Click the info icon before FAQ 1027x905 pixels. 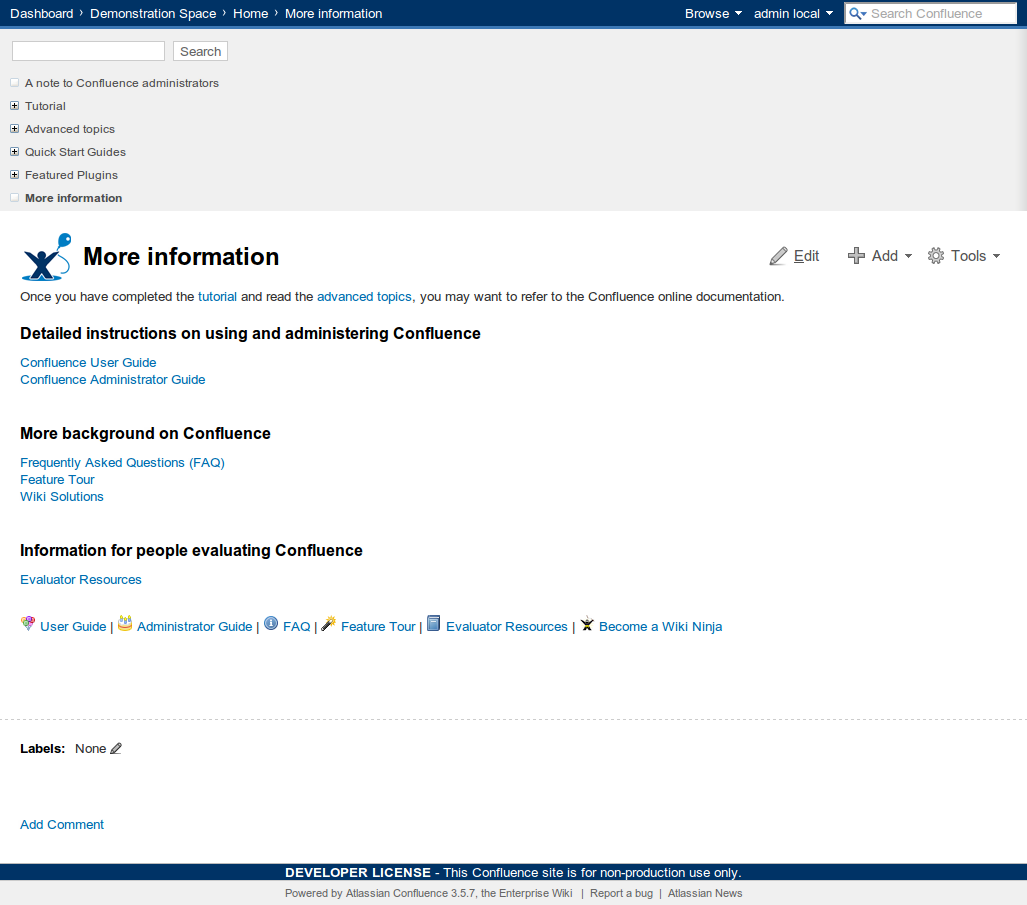[271, 623]
